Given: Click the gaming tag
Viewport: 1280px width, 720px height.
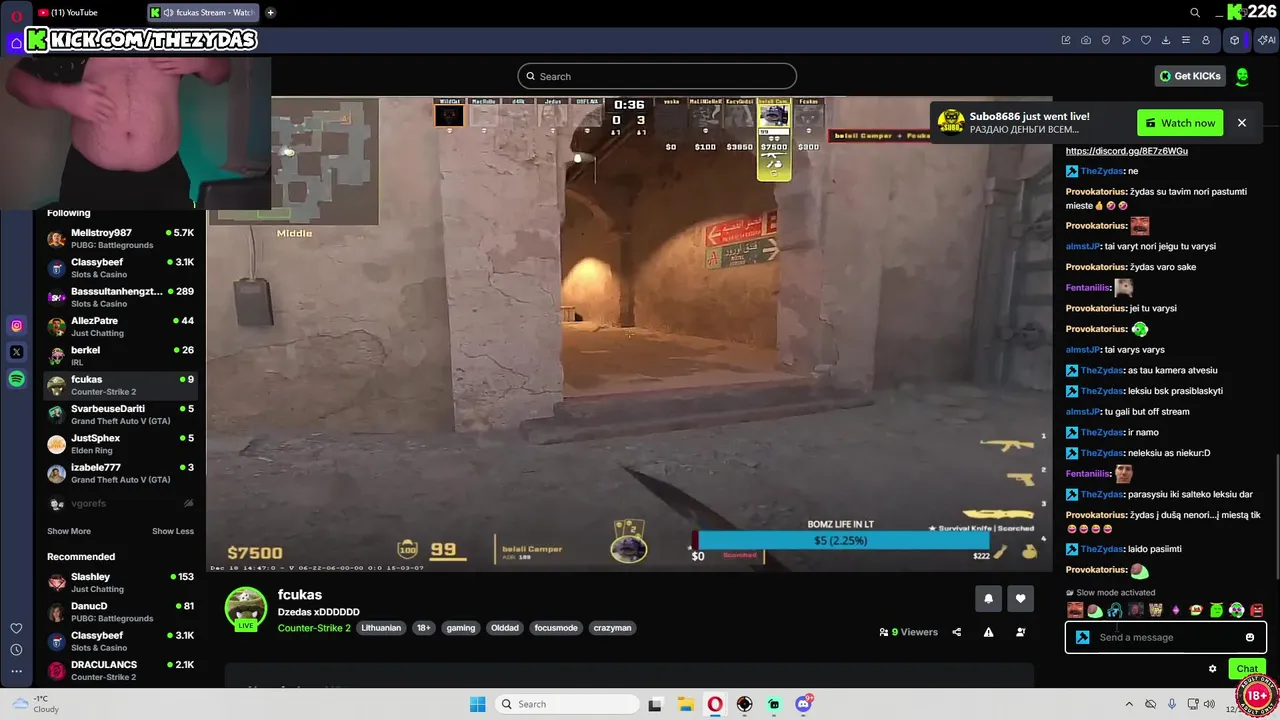Looking at the screenshot, I should coord(461,628).
